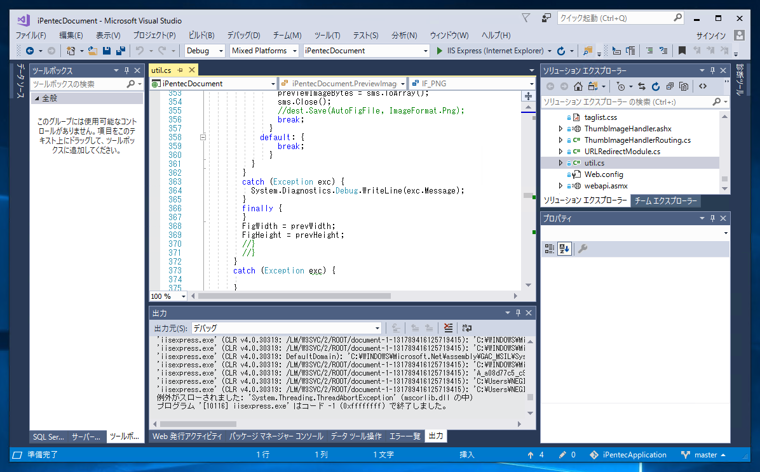
Task: Start debugging with the green IIS Express play button
Action: click(x=440, y=50)
